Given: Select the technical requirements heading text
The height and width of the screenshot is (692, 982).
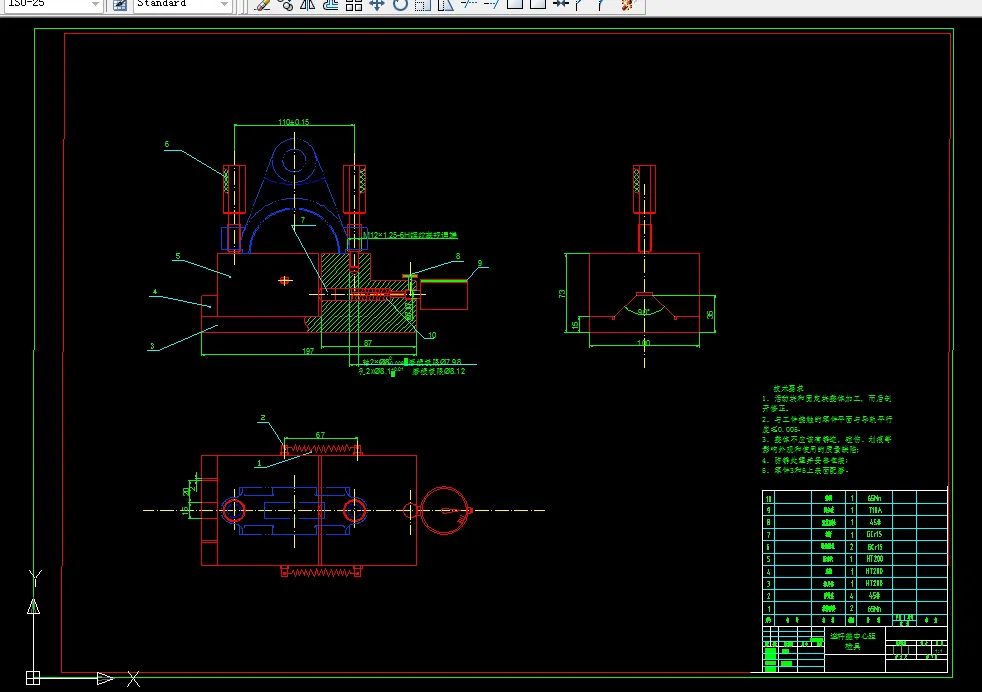Looking at the screenshot, I should coord(788,389).
